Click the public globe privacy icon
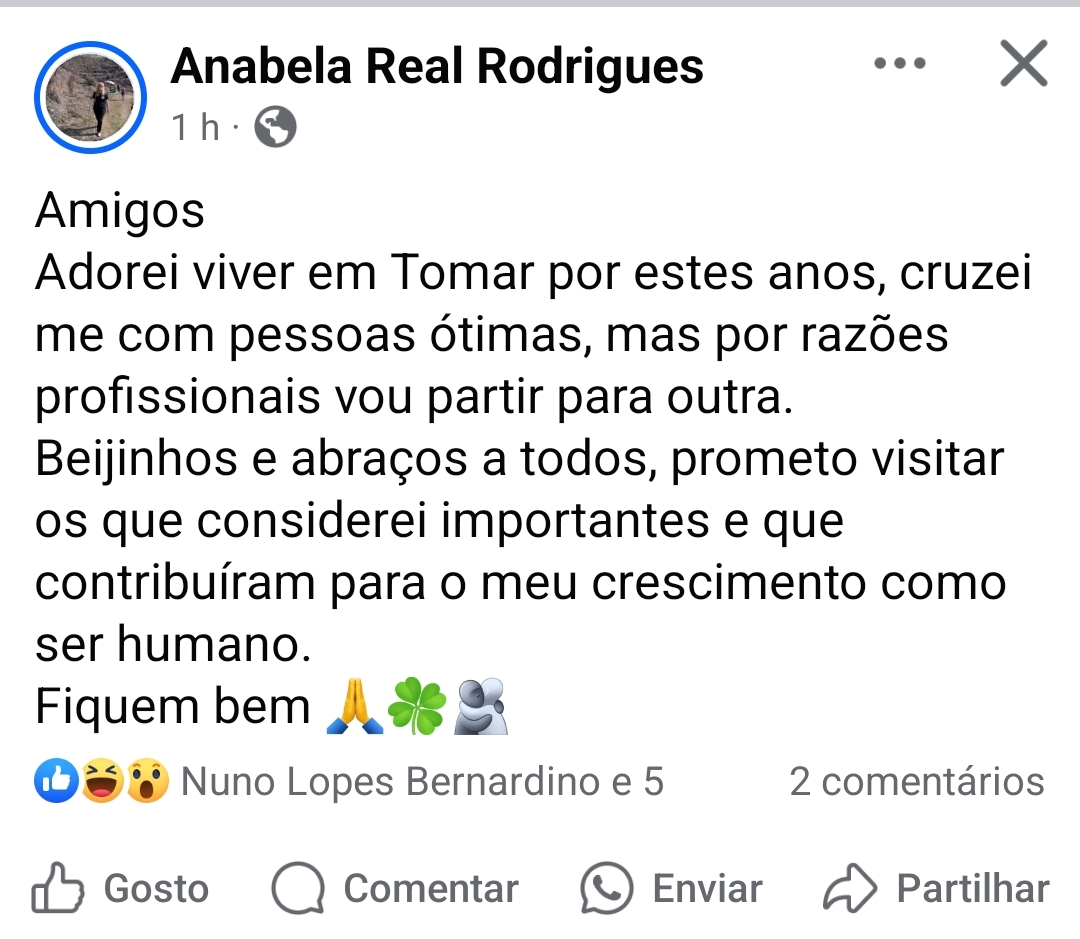Viewport: 1080px width, 939px height. [x=276, y=127]
